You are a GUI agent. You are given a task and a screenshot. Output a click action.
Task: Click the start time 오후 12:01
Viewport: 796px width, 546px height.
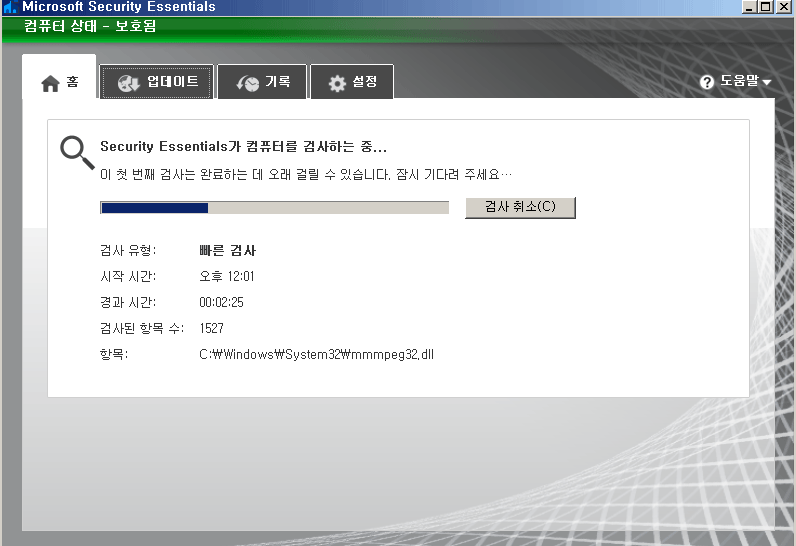pos(226,276)
